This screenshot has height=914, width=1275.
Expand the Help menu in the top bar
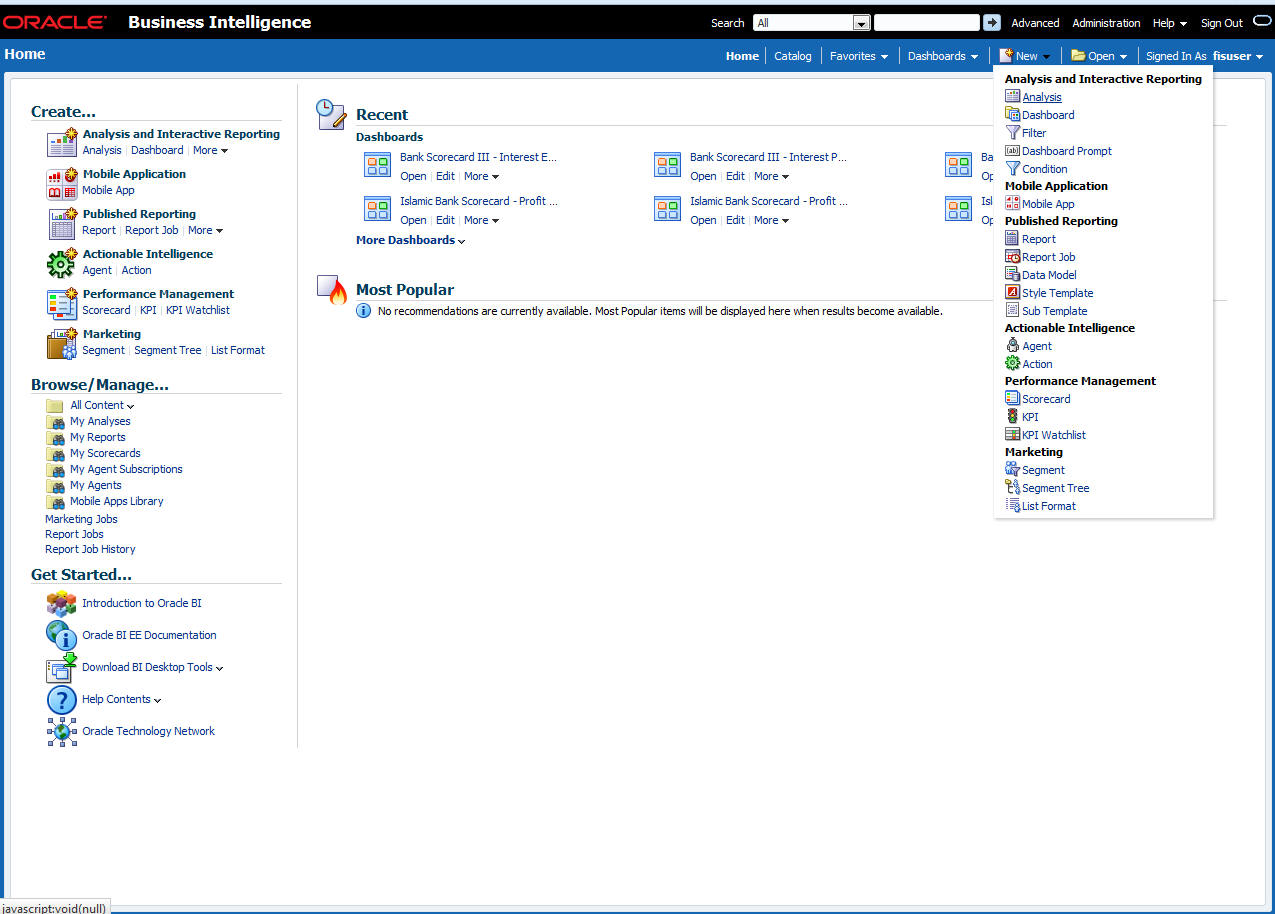pyautogui.click(x=1170, y=23)
